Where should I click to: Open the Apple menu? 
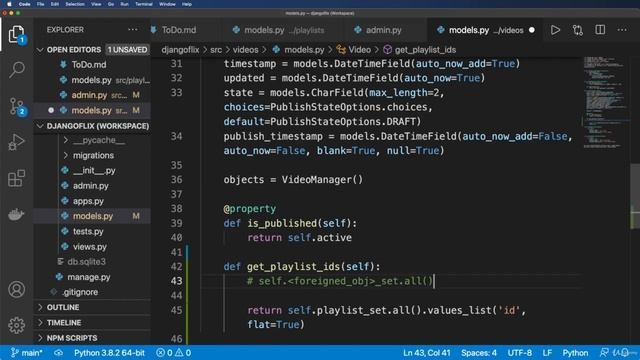(x=9, y=4)
